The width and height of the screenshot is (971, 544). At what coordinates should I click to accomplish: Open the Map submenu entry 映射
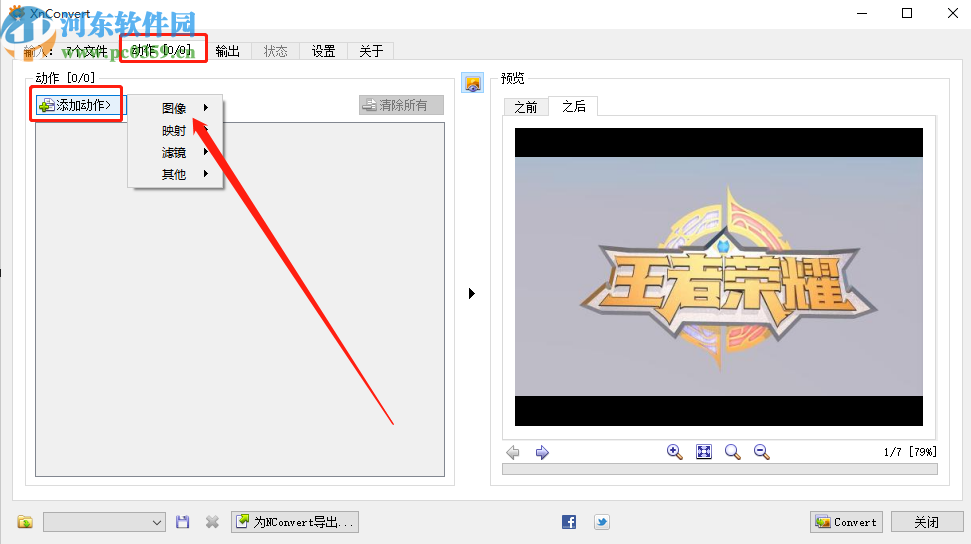[175, 131]
